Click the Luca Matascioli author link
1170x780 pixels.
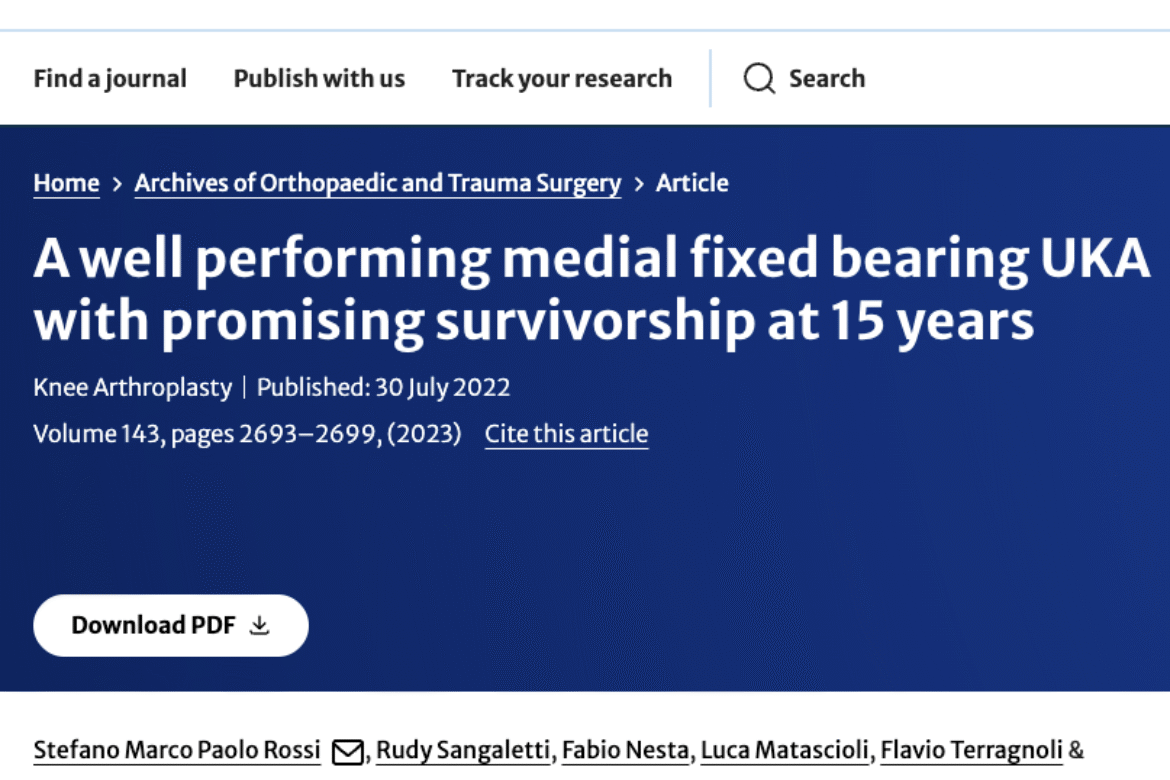pos(785,751)
